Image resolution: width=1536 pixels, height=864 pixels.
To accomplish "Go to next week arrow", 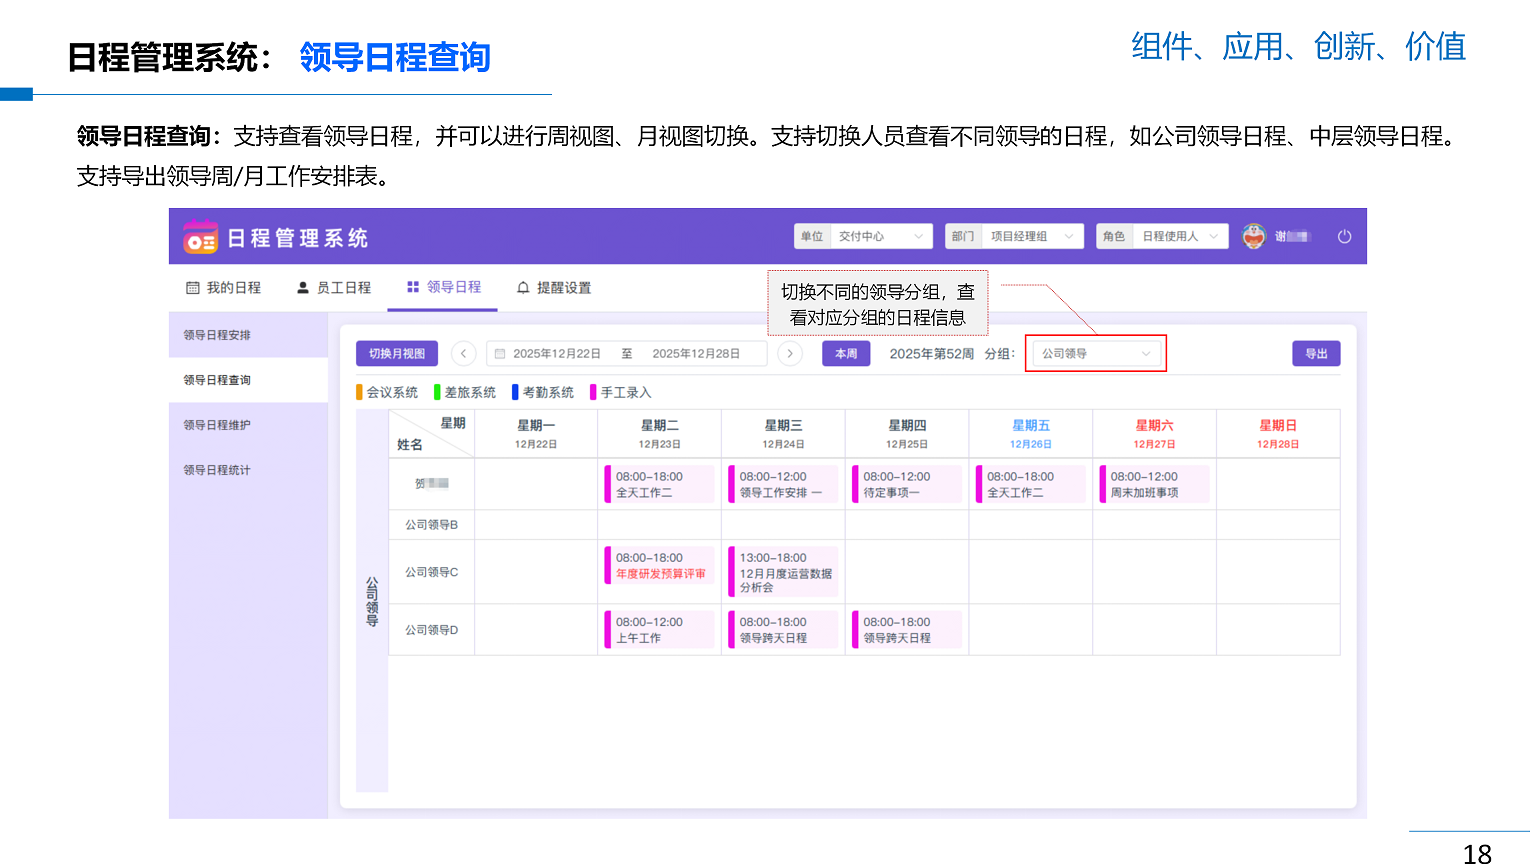I will (790, 354).
